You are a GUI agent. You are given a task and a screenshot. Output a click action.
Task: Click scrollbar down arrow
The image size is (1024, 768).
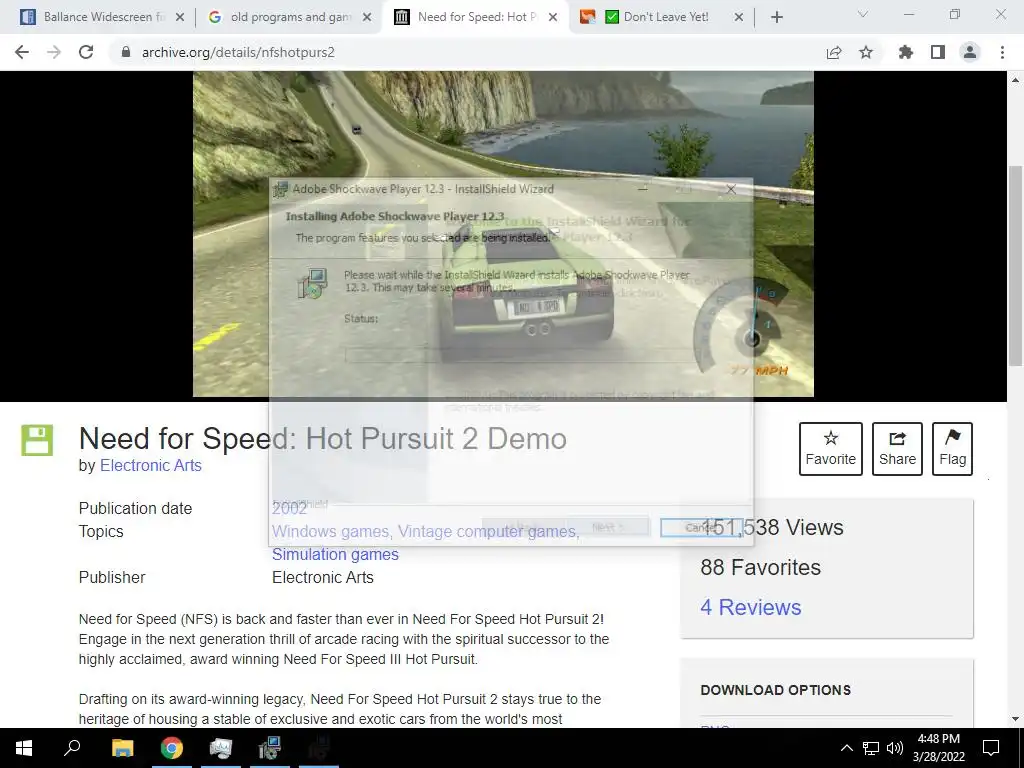pyautogui.click(x=1015, y=719)
